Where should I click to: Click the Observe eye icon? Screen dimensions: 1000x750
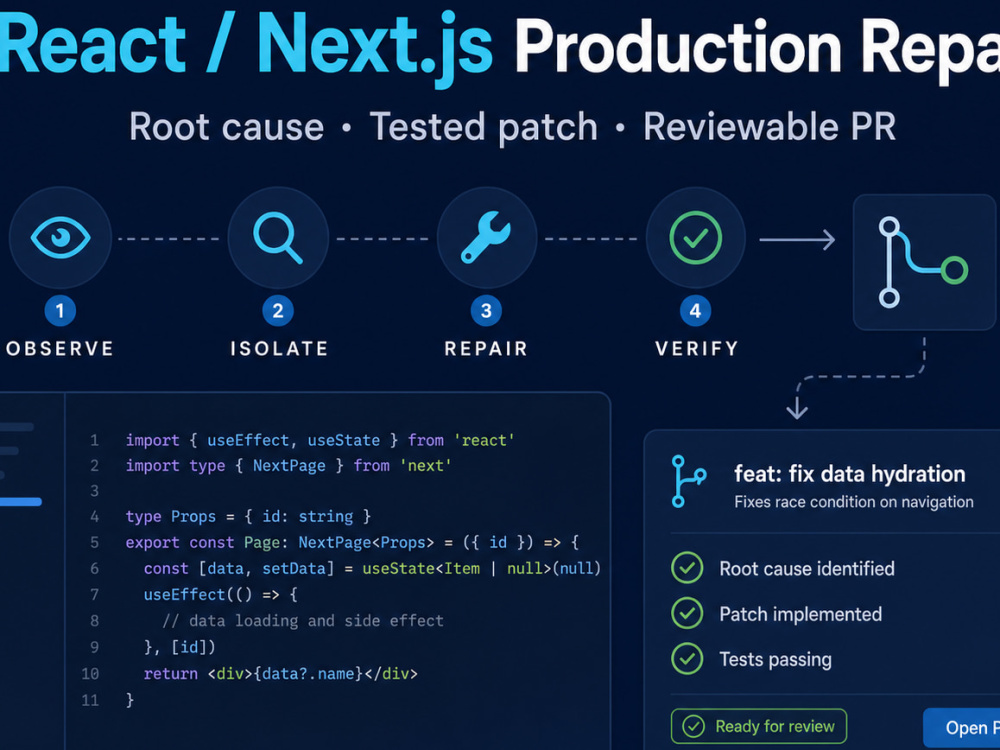click(60, 238)
